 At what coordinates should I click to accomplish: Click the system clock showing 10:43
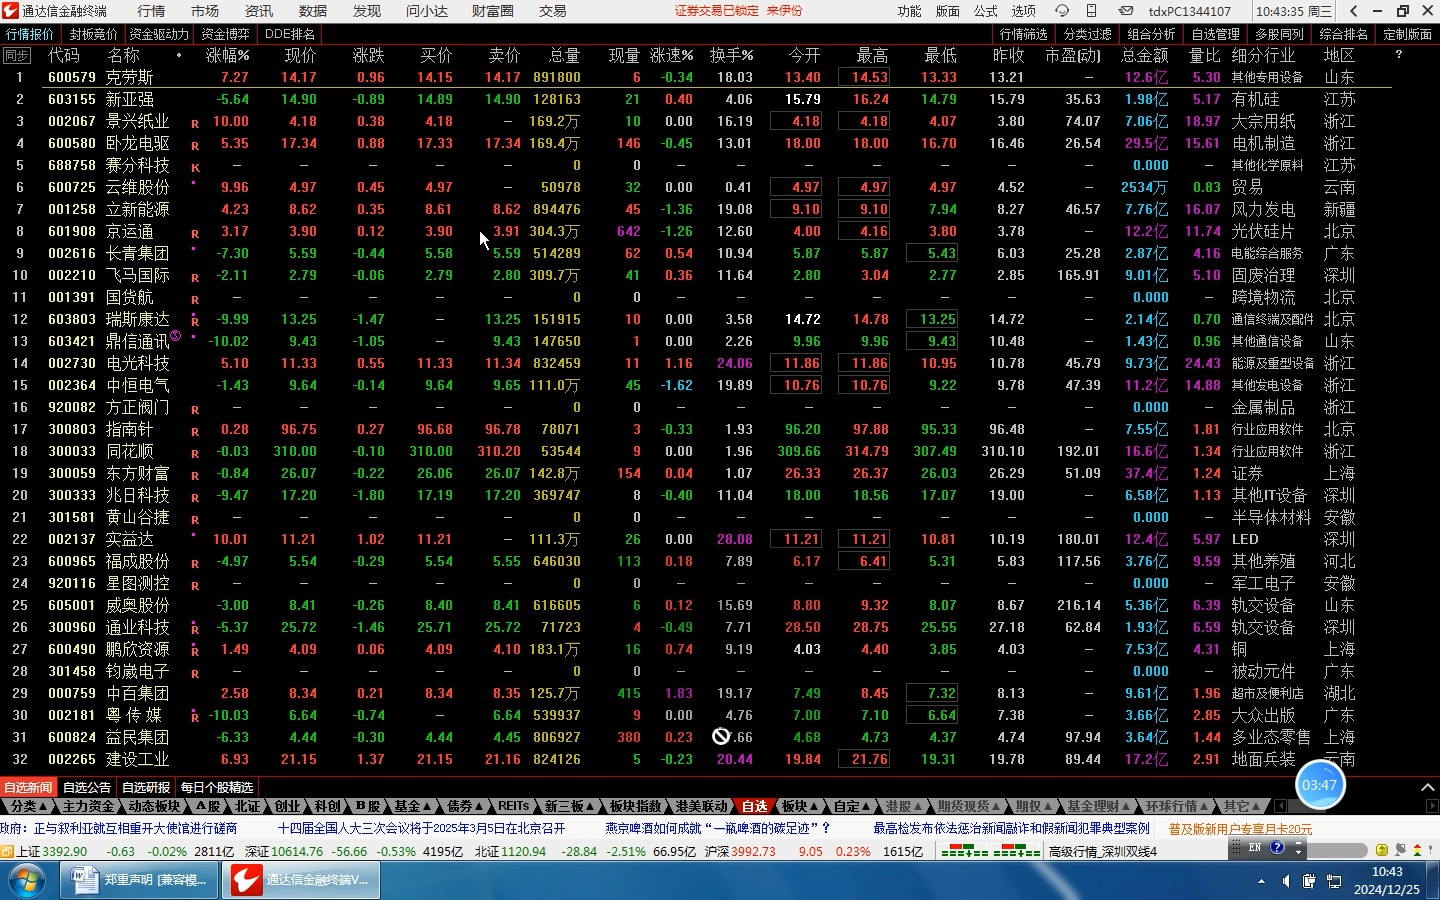click(x=1387, y=881)
